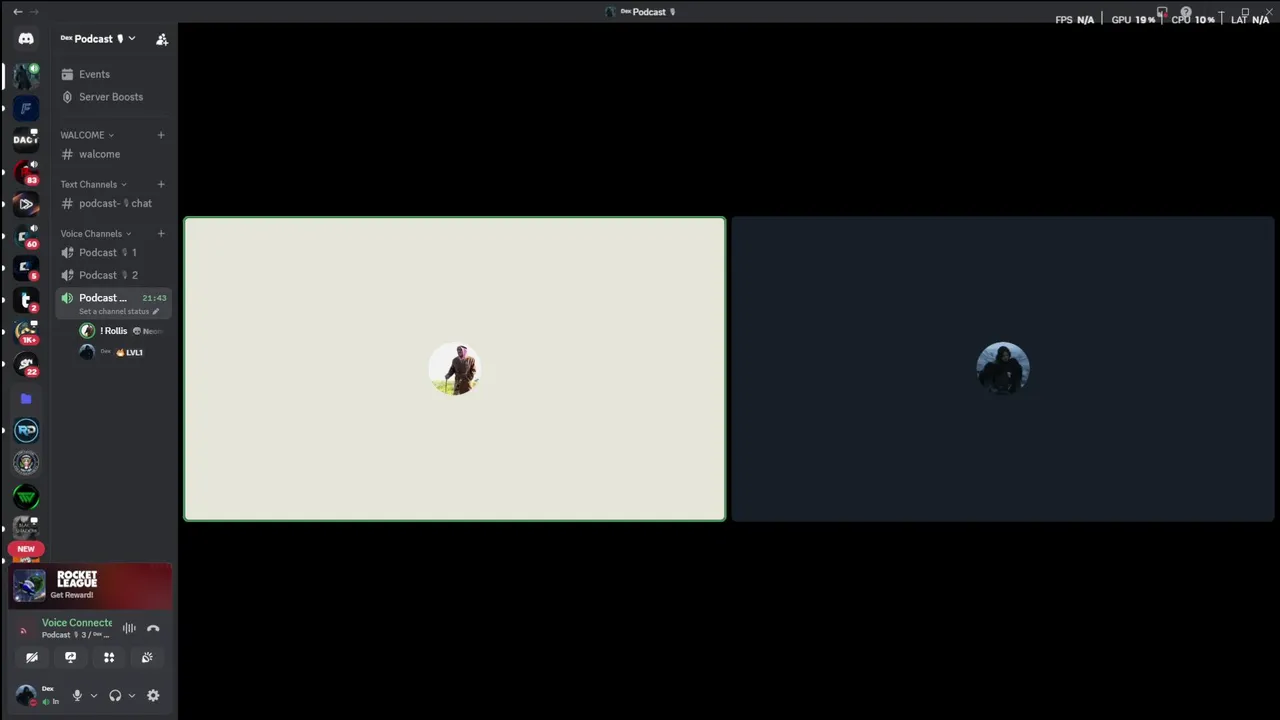This screenshot has height=720, width=1280.
Task: Join the Podcast 1 voice channel
Action: [x=114, y=252]
